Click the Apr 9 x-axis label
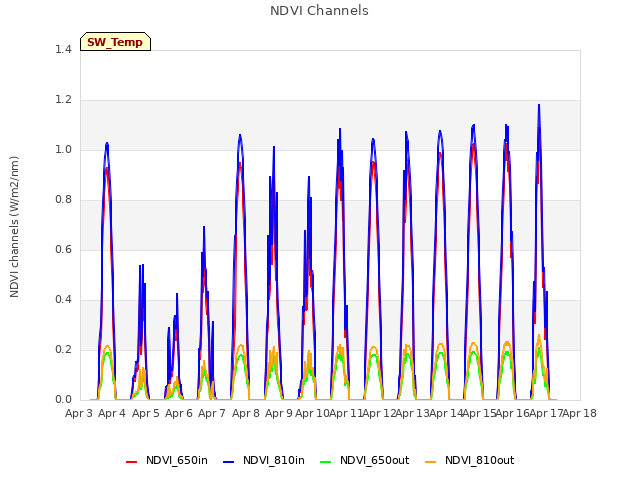This screenshot has width=640, height=480. [279, 413]
